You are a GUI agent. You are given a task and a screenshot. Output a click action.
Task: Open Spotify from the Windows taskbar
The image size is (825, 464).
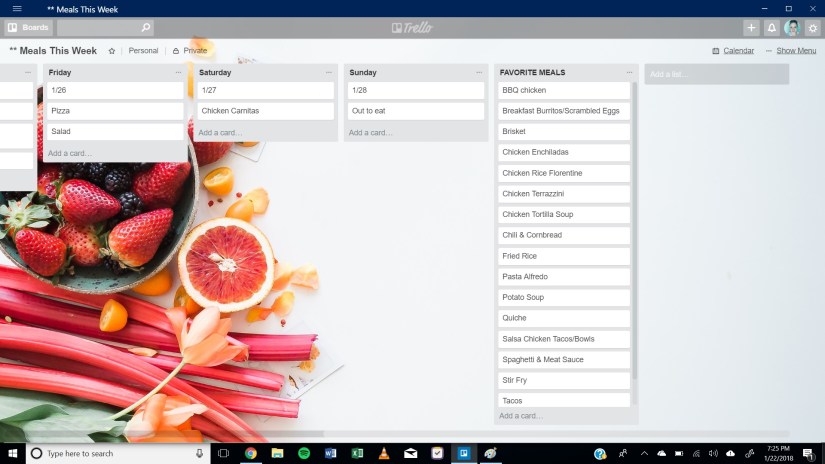pos(304,453)
